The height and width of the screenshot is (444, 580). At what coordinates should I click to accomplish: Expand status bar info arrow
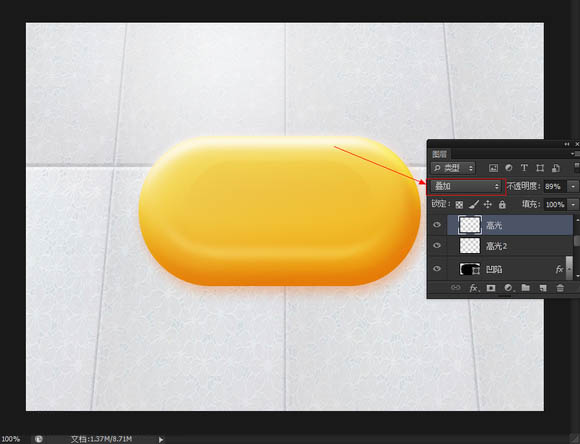pos(161,439)
